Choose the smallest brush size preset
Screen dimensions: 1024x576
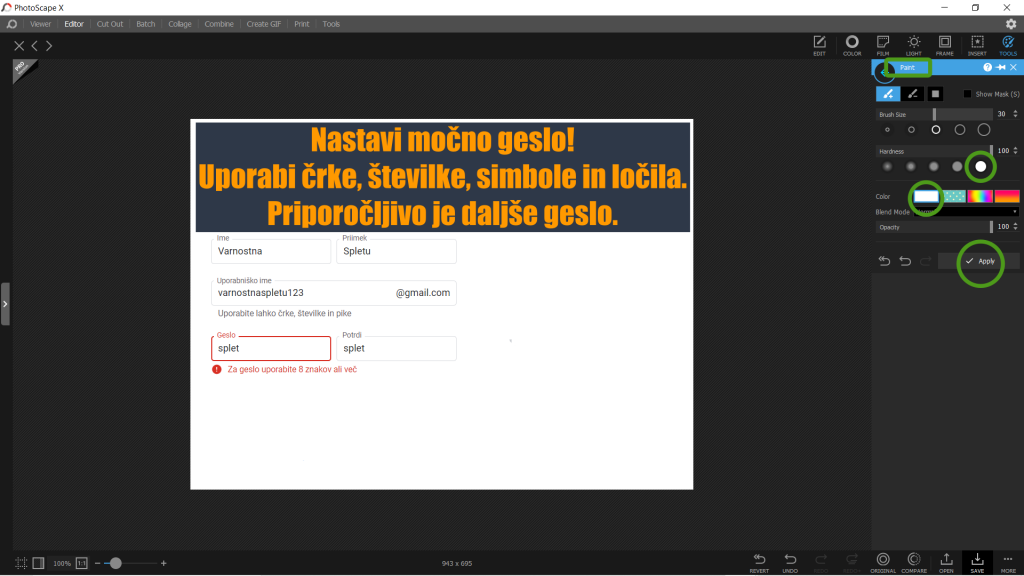887,130
